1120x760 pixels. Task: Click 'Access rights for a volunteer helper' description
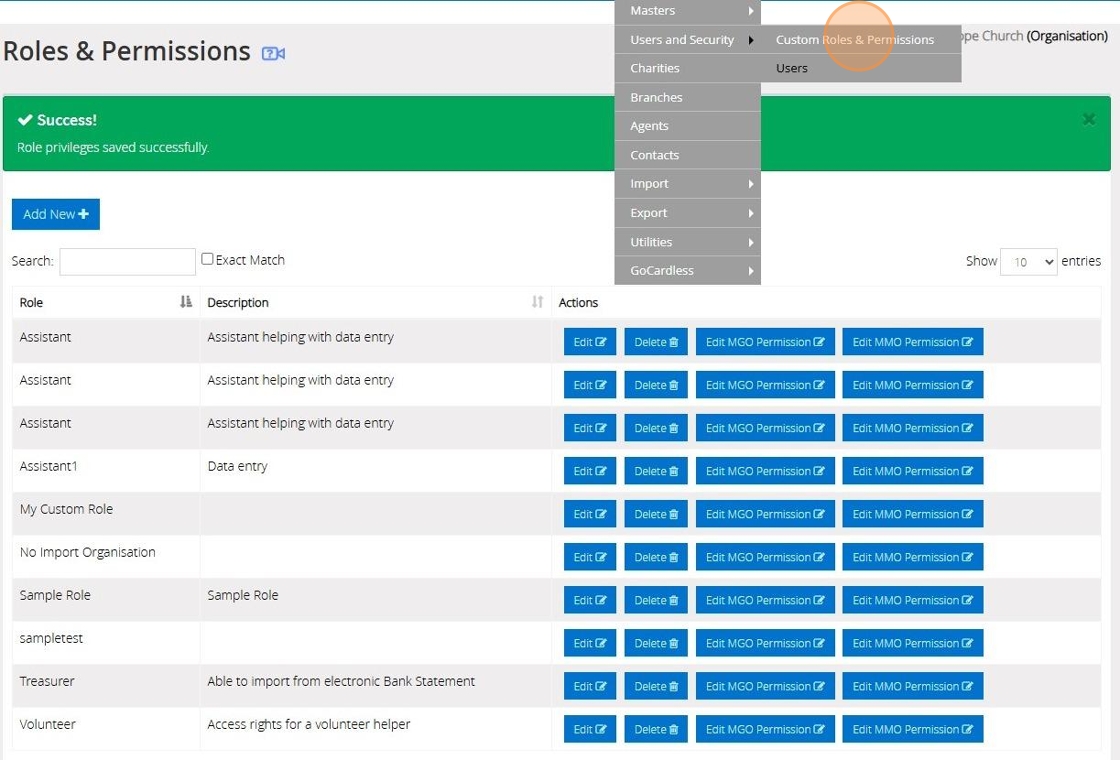pos(309,724)
